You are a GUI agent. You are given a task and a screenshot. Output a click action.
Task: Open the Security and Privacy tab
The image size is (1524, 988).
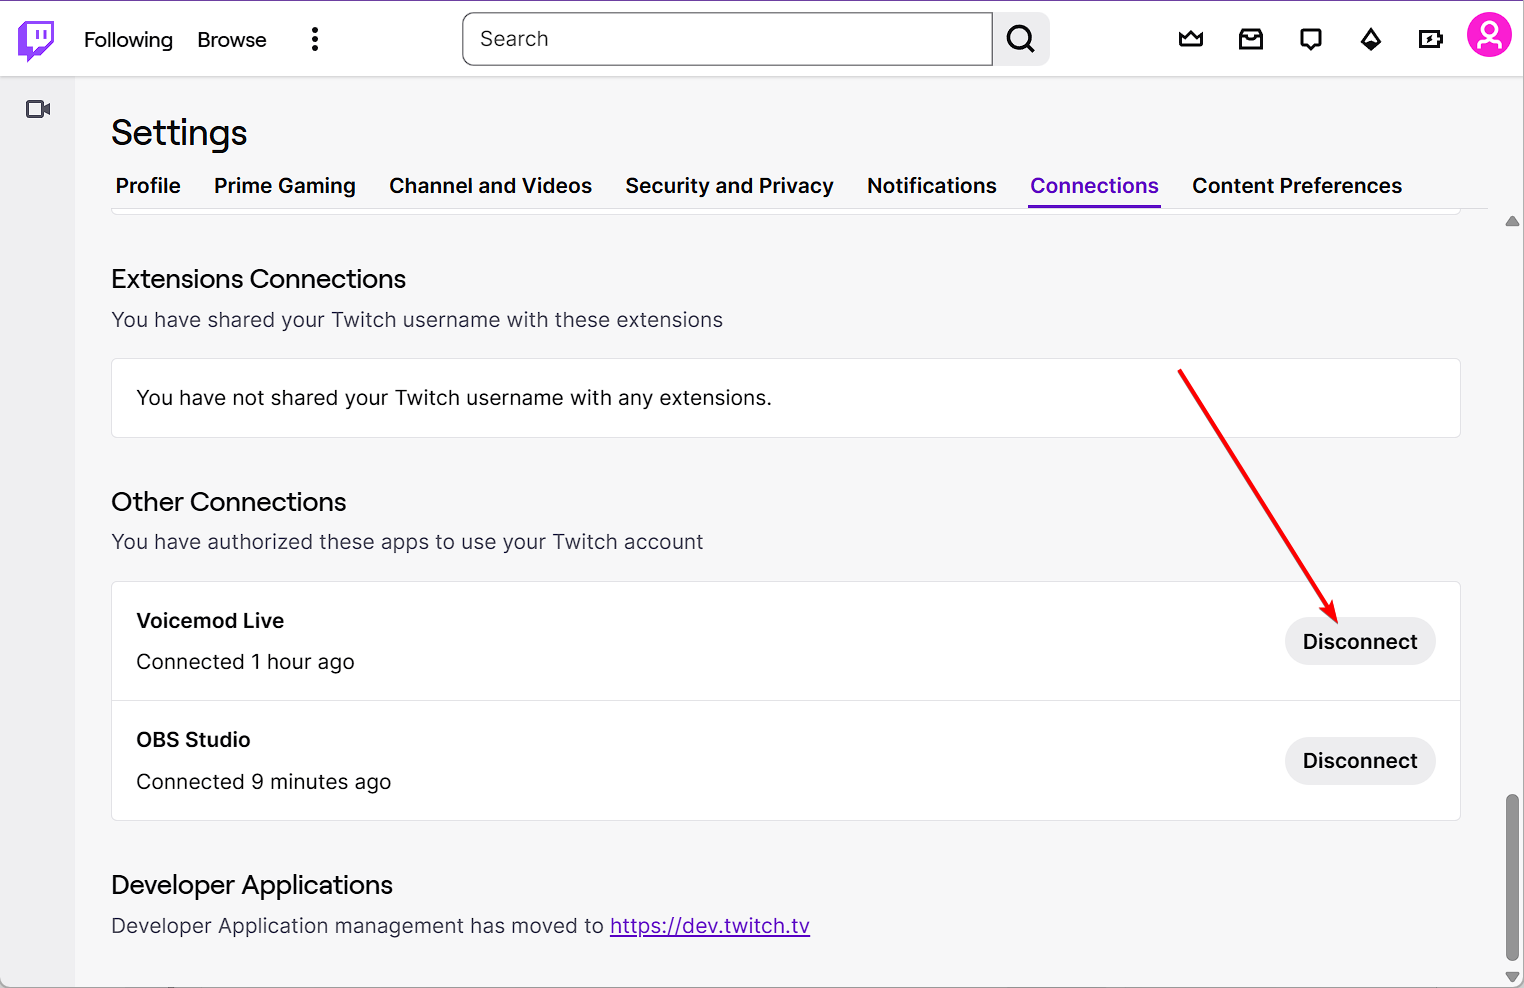pyautogui.click(x=729, y=186)
